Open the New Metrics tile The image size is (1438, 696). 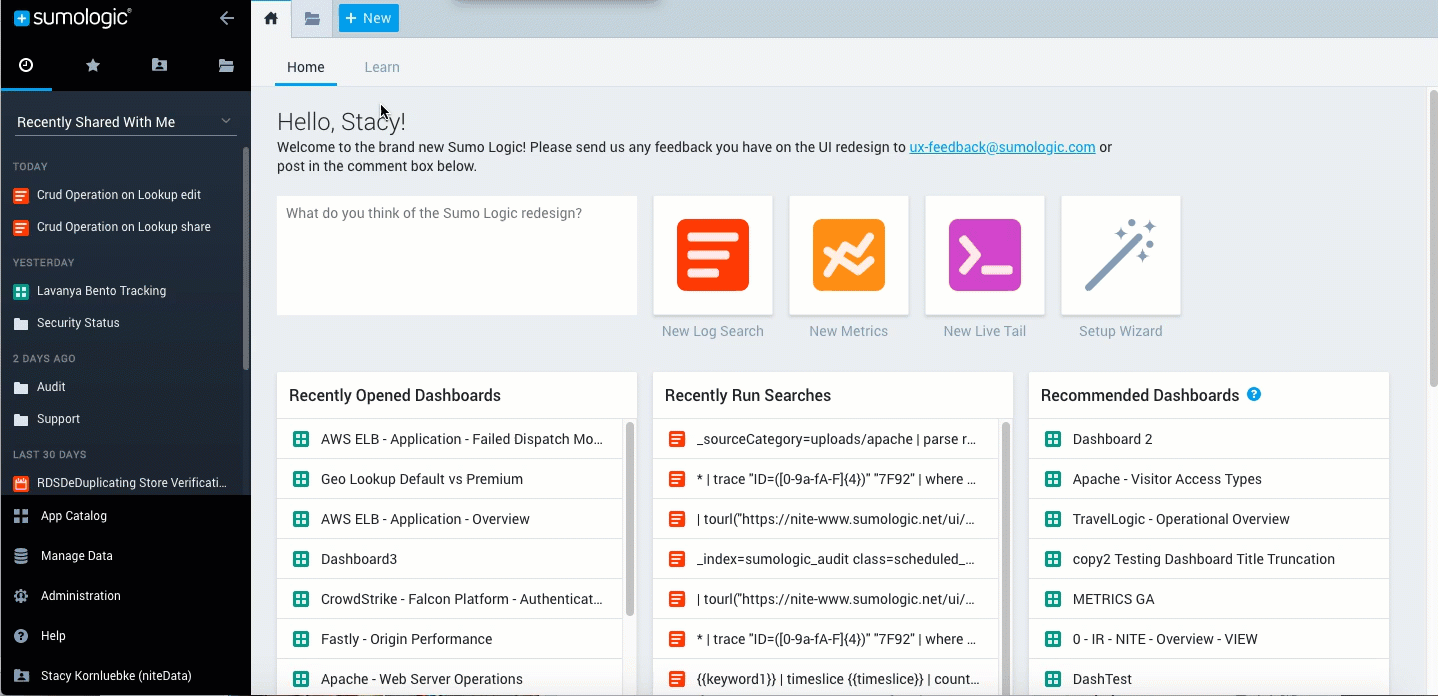pos(848,255)
